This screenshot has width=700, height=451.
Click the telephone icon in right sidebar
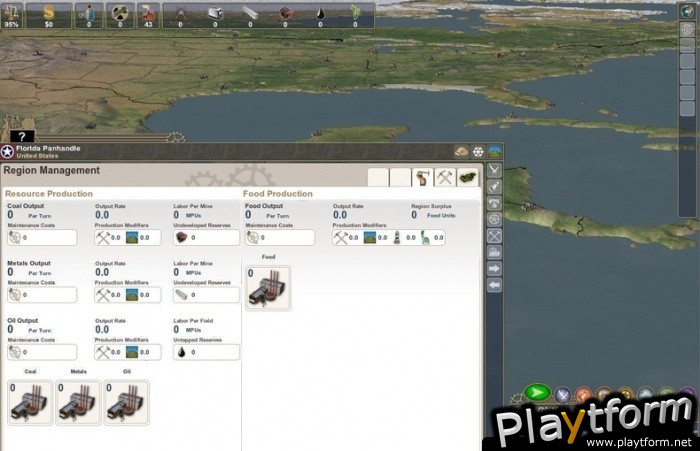pos(494,202)
